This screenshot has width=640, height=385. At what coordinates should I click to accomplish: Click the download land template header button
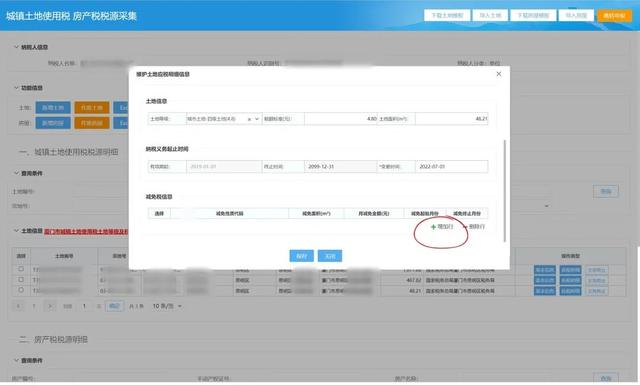[x=447, y=16]
